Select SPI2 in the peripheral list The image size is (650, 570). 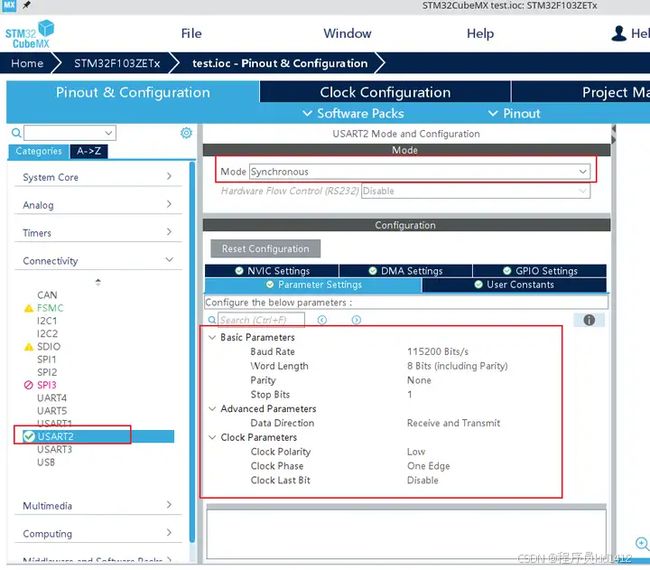[47, 372]
